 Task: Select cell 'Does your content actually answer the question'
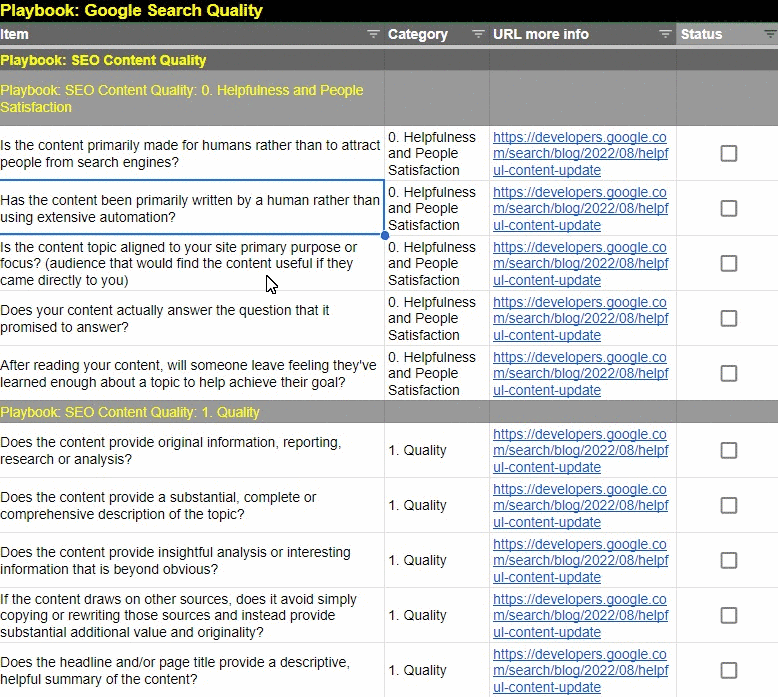[x=192, y=318]
